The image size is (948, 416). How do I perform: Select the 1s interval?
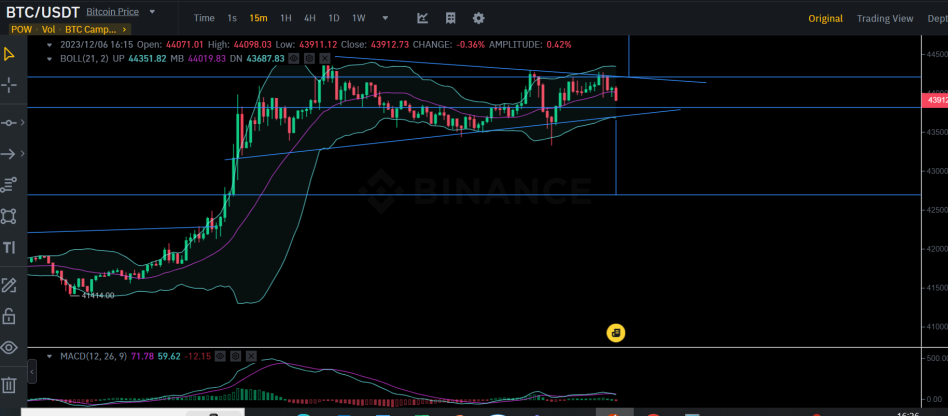coord(232,18)
